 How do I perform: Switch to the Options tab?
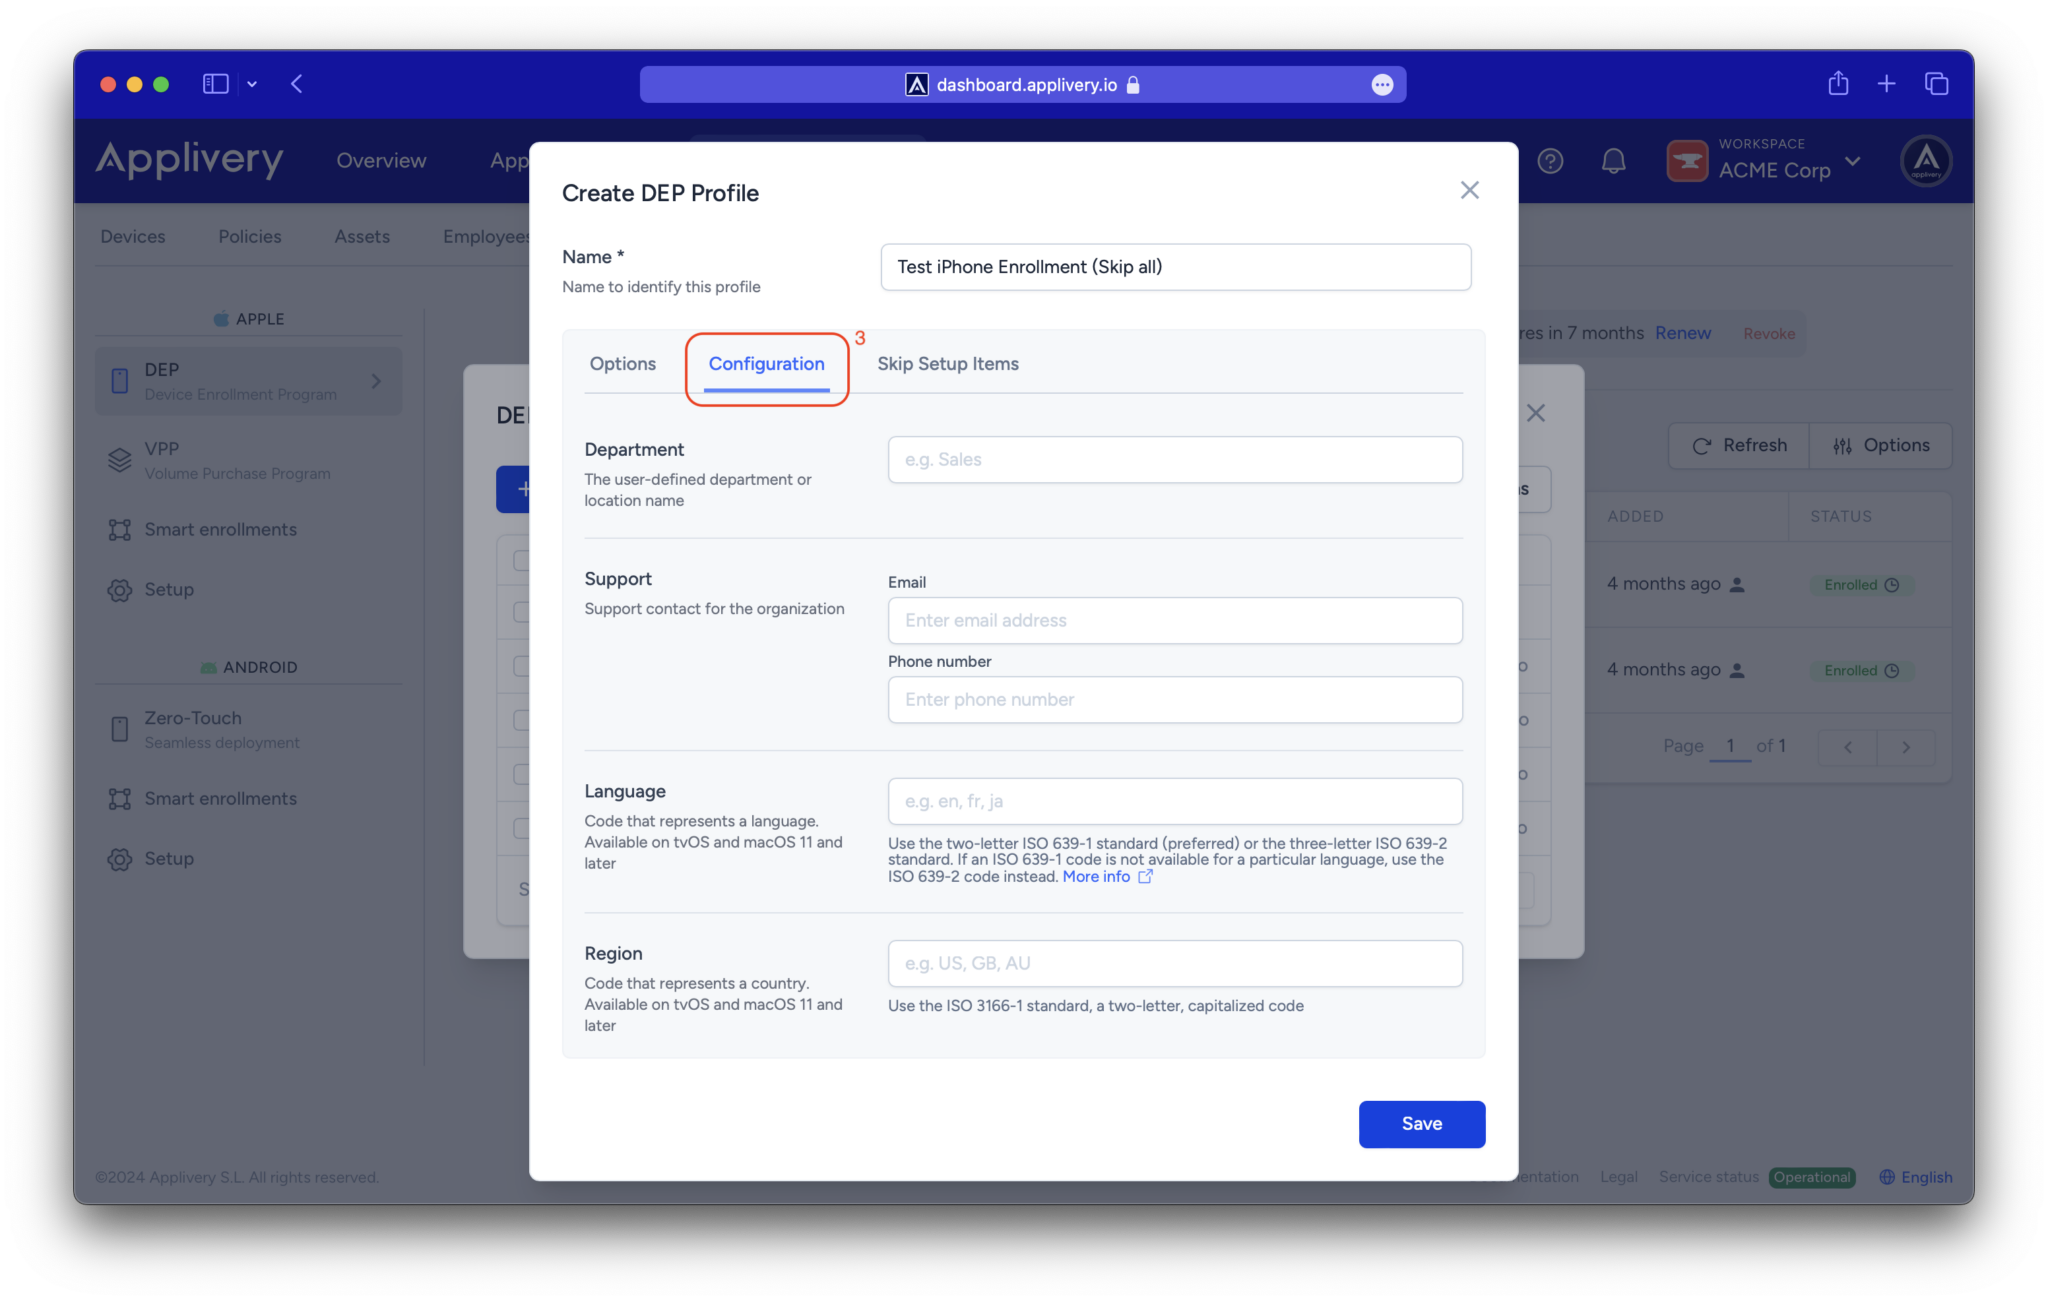click(622, 364)
